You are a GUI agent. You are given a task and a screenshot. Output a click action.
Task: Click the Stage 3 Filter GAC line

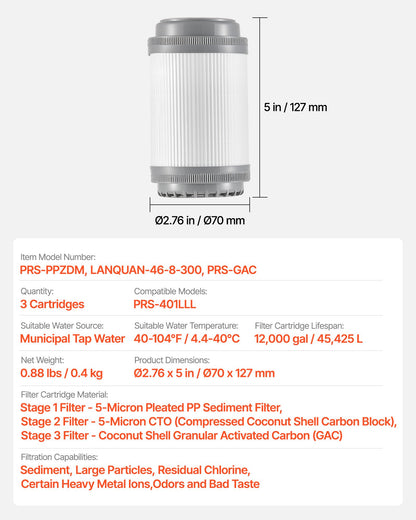tap(182, 436)
